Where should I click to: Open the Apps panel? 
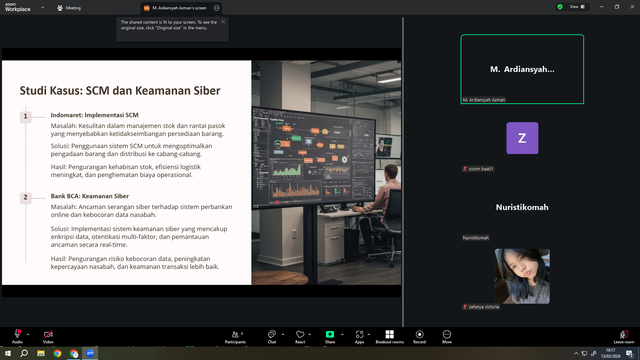coord(359,336)
